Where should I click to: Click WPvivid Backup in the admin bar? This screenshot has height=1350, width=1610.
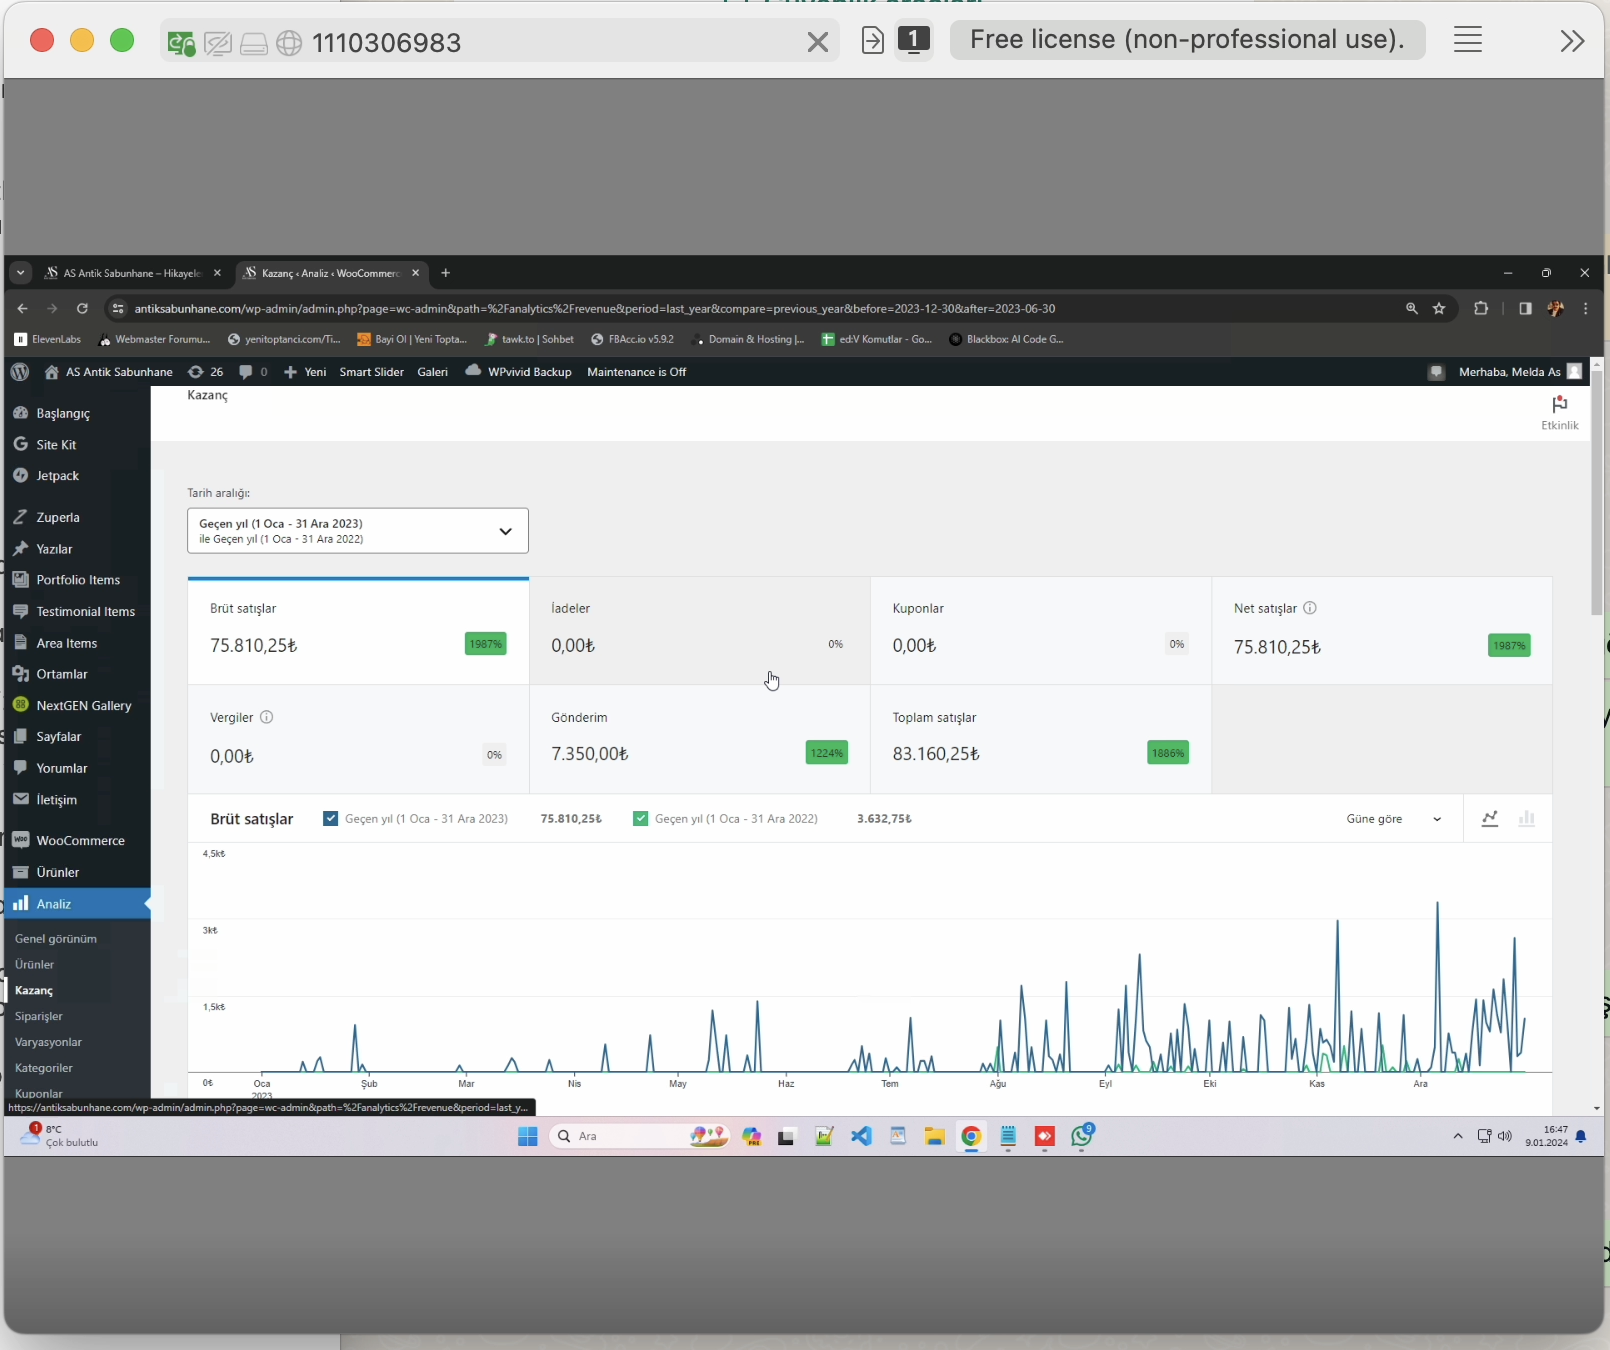[519, 372]
